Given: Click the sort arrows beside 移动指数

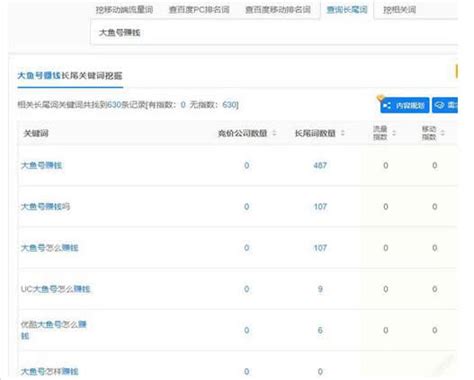Looking at the screenshot, I should pyautogui.click(x=443, y=133).
